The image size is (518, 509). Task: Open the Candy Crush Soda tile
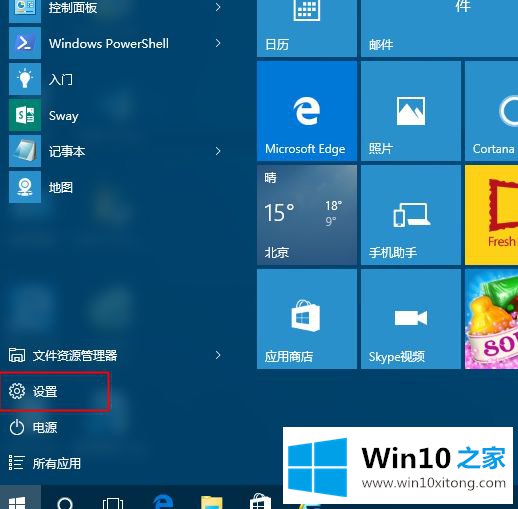click(491, 319)
